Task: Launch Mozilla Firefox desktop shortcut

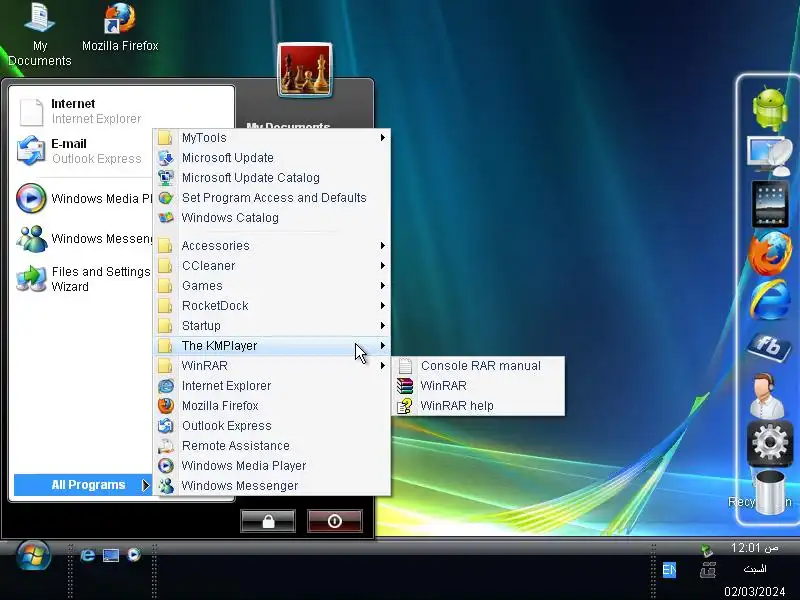Action: point(120,28)
